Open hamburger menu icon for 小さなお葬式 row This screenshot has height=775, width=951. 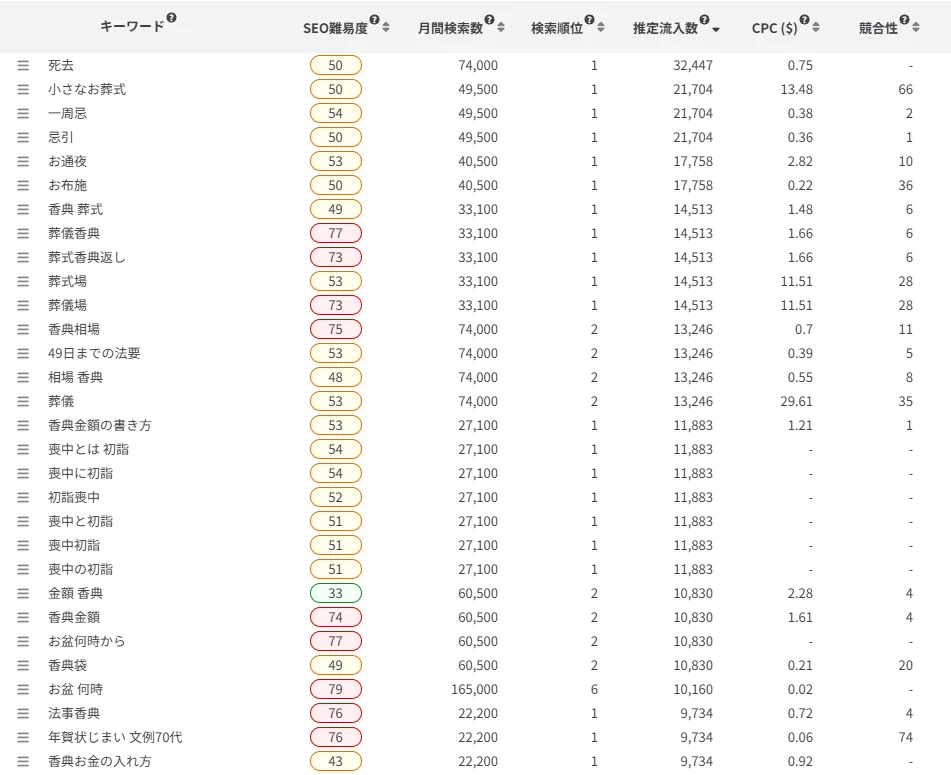tap(23, 89)
